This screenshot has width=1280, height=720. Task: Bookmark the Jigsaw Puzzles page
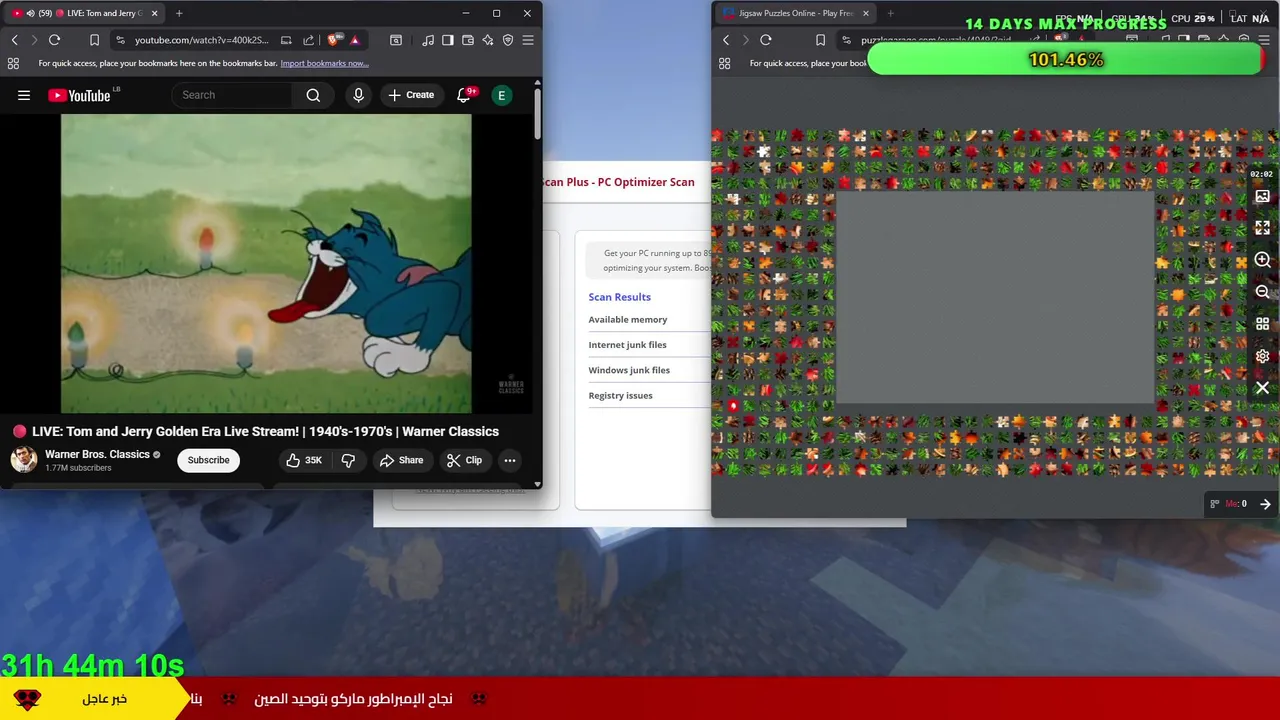820,40
